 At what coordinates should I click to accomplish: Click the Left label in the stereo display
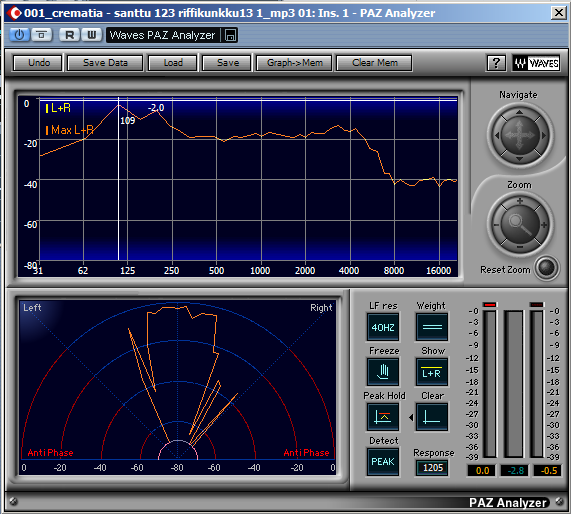click(32, 308)
